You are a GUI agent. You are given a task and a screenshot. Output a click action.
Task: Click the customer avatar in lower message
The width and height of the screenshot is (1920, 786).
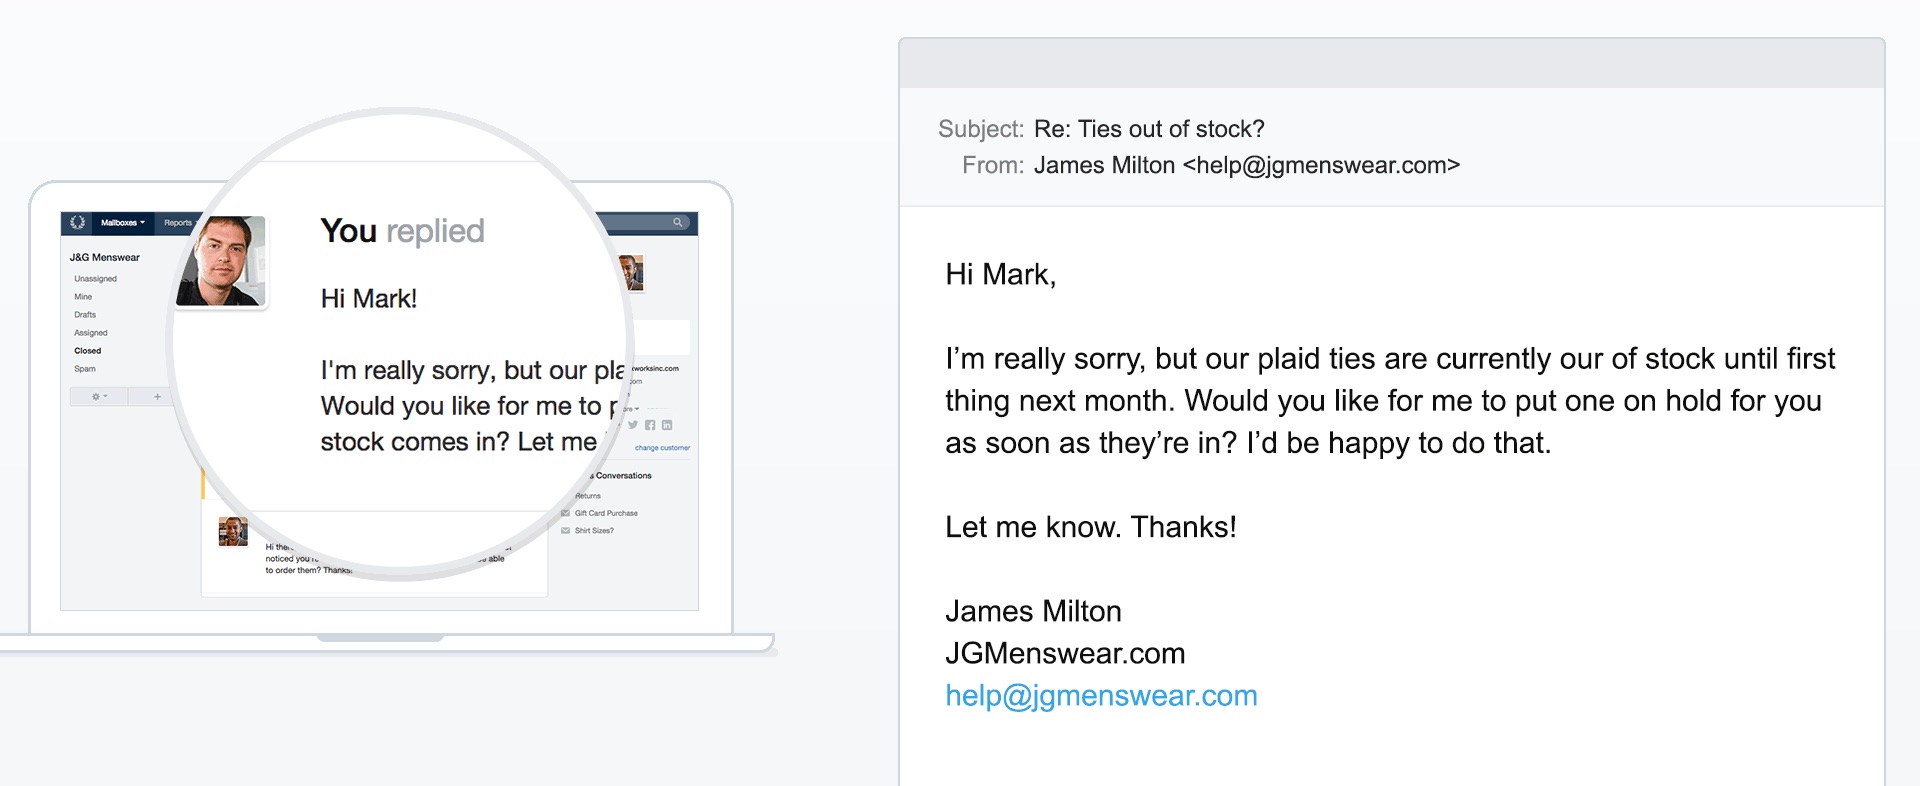[233, 532]
